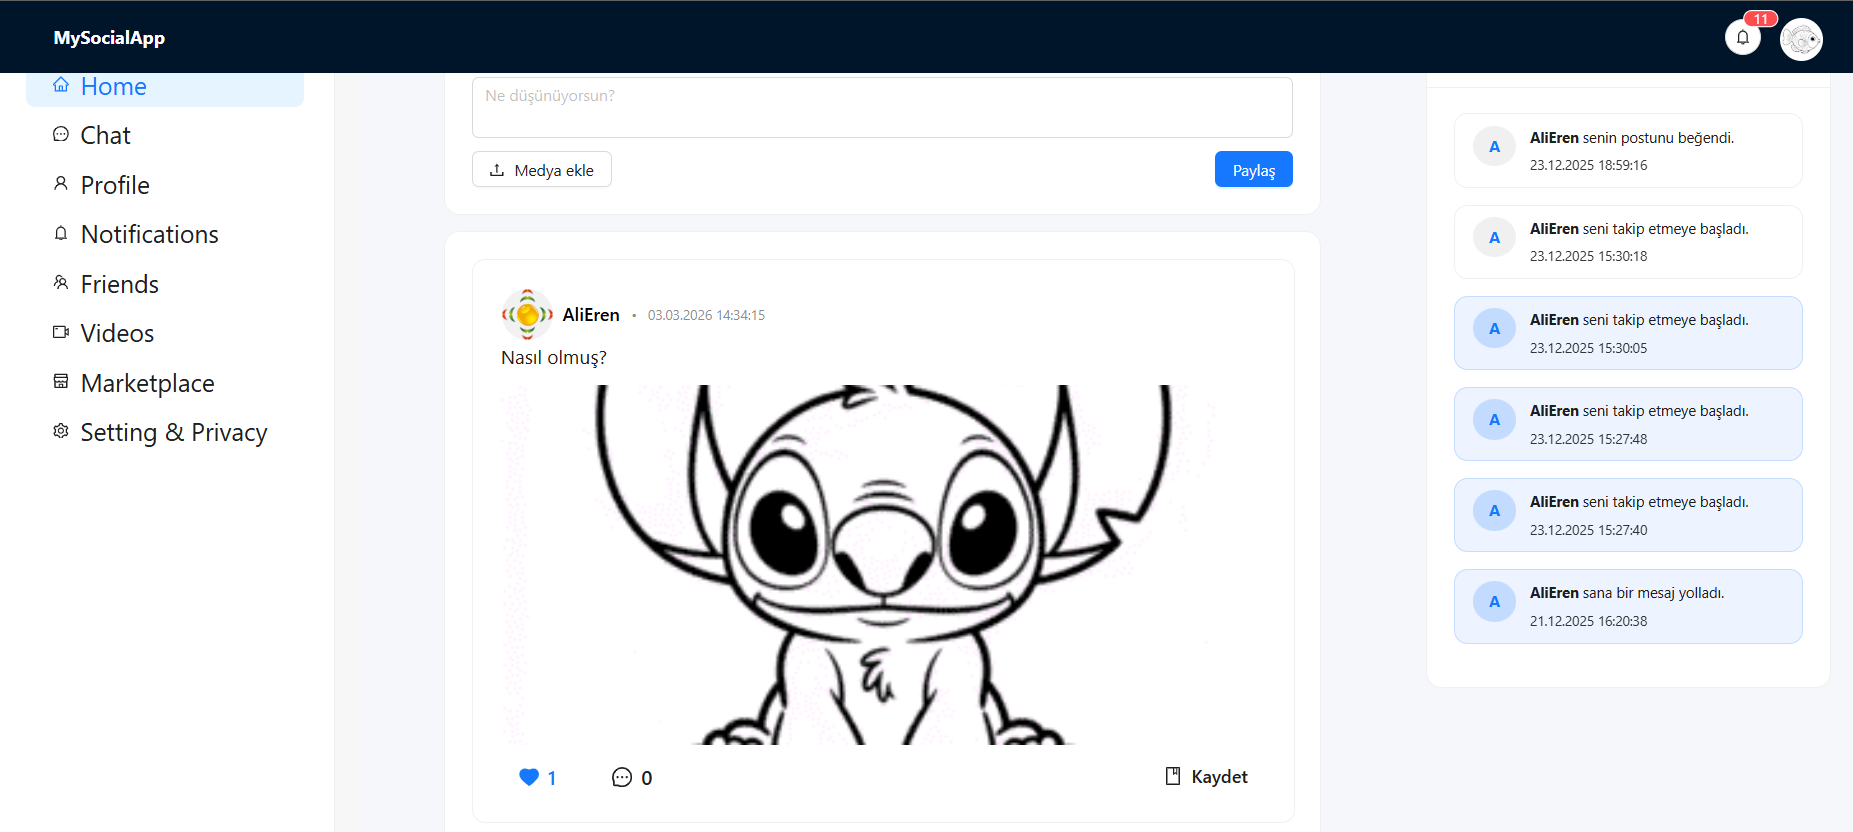Click the timestamp 21.12.2025 16:20:38
The width and height of the screenshot is (1853, 832).
tap(1589, 621)
